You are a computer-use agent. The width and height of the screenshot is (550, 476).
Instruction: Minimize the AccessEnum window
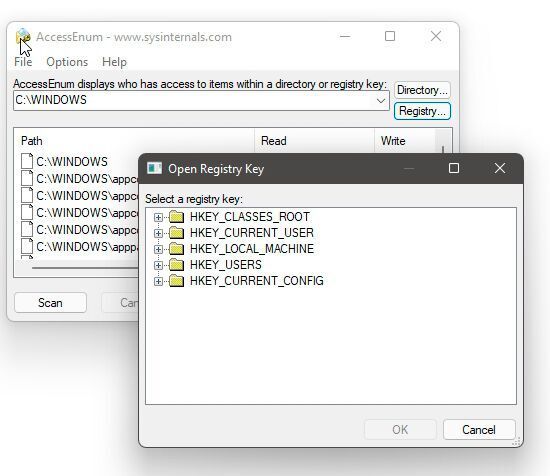point(345,36)
